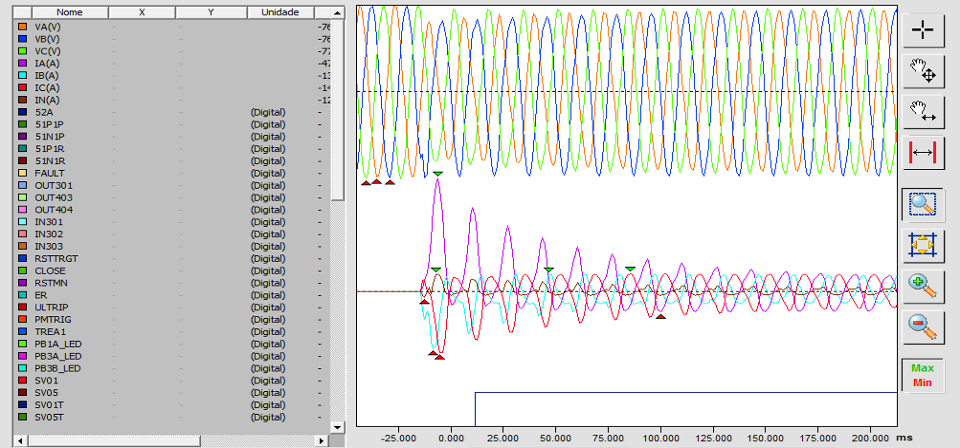
Task: Click the vertical scrollbar thumb in channel list
Action: 337,110
